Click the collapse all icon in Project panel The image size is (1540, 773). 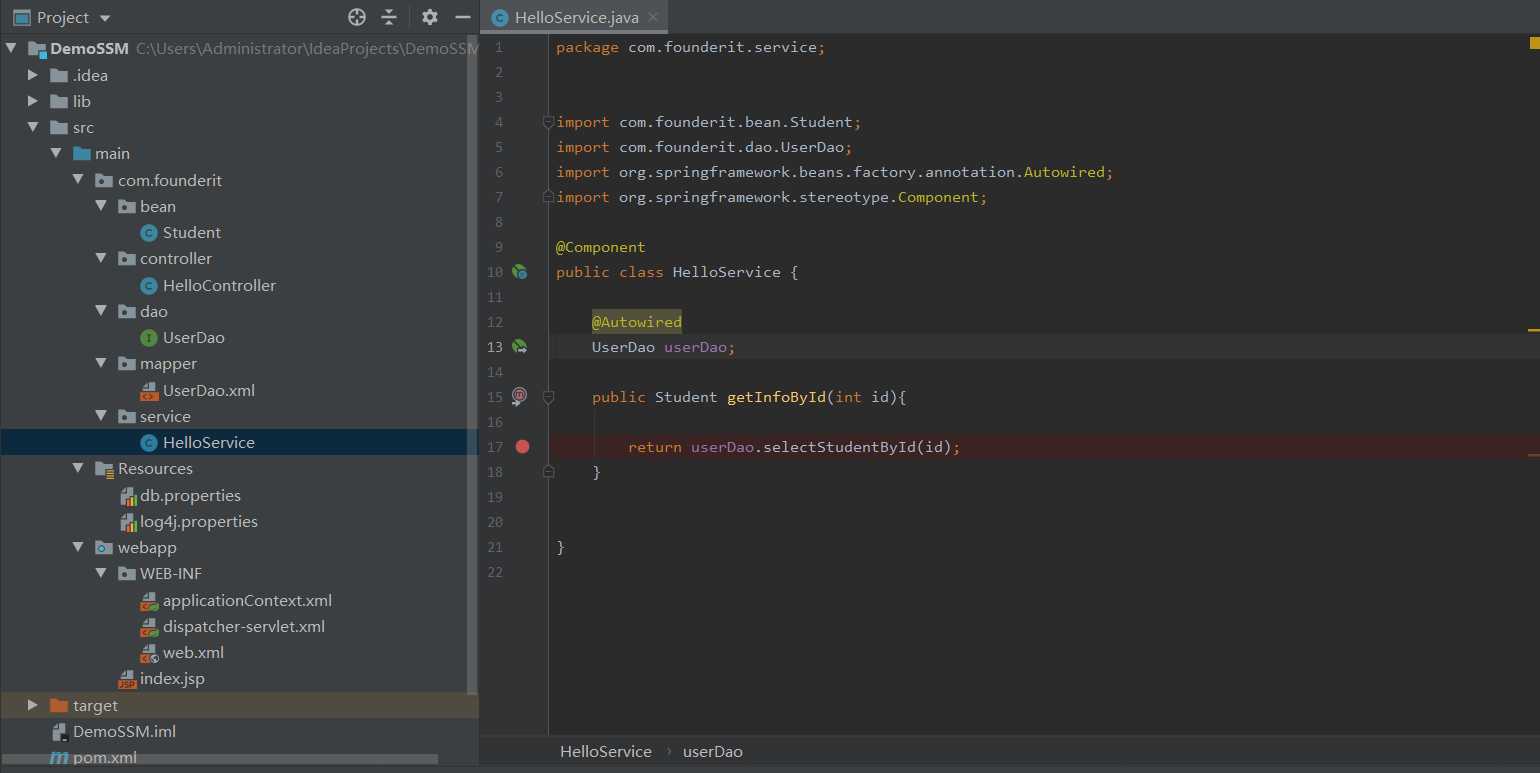389,17
